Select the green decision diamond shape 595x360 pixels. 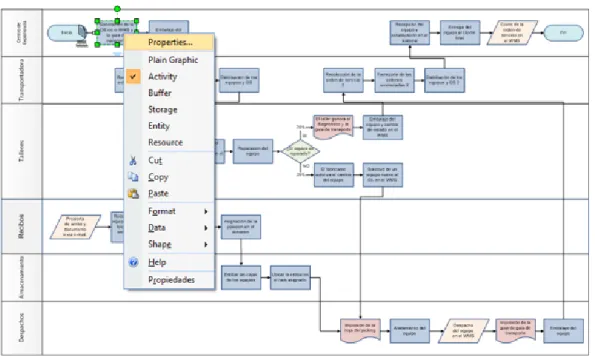[x=301, y=151]
